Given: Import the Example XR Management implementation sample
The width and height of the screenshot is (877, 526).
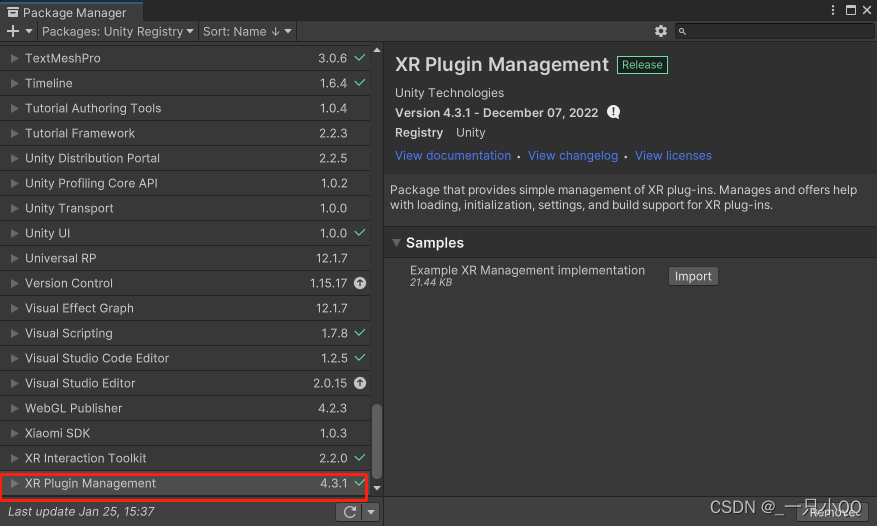Looking at the screenshot, I should coord(693,276).
